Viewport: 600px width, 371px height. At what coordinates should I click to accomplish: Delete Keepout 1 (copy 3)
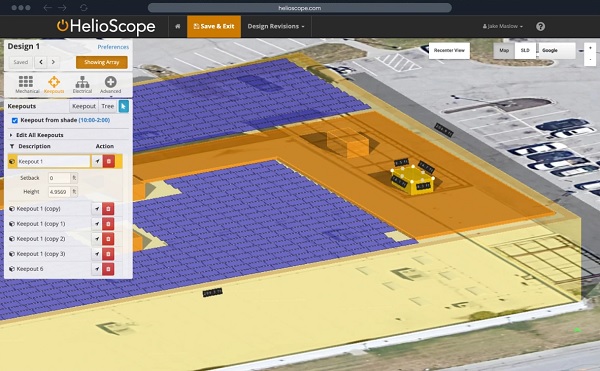click(108, 254)
